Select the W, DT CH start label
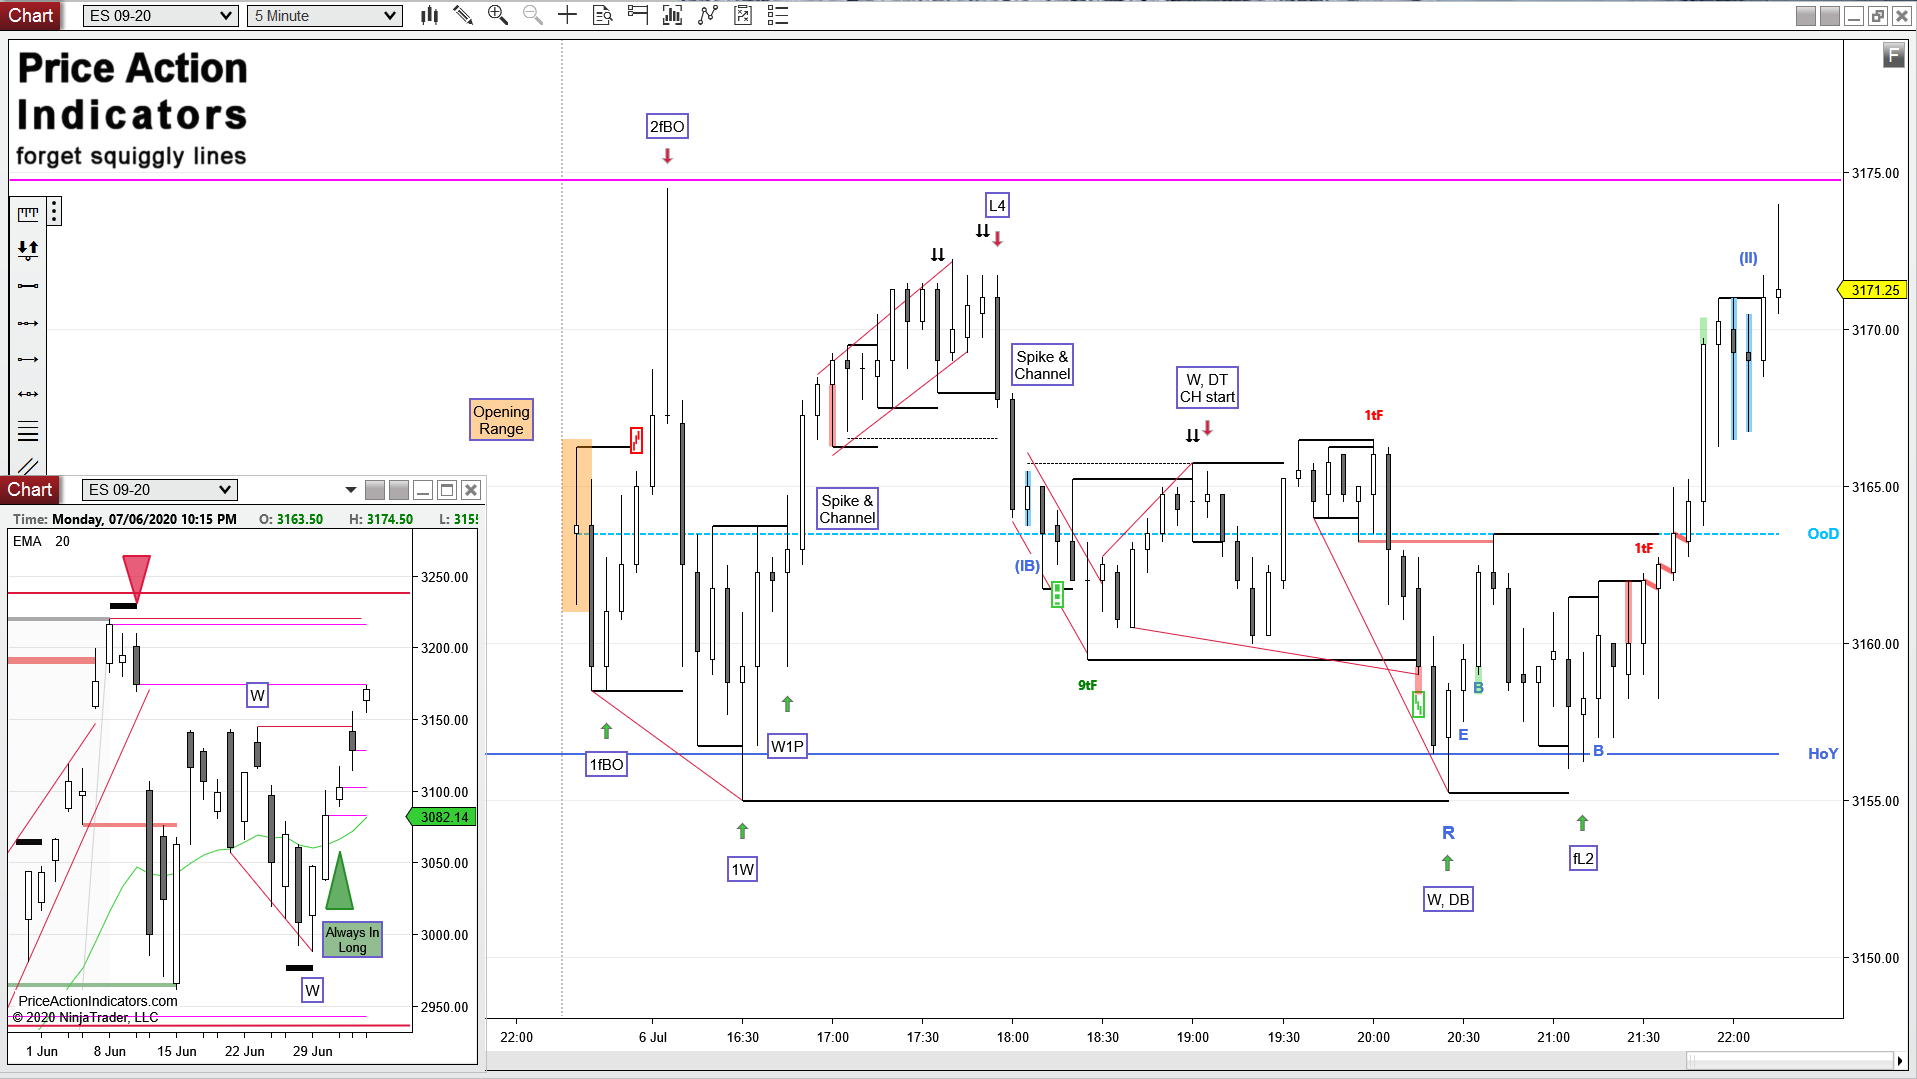 point(1207,388)
